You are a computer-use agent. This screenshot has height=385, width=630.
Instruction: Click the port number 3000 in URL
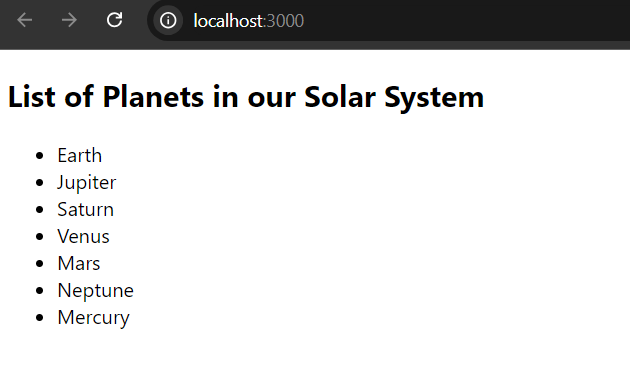tap(285, 21)
